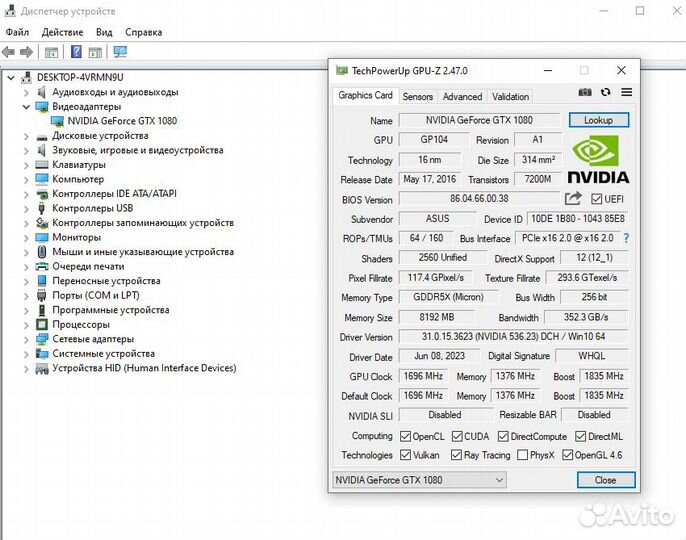
Task: Open the Действие menu
Action: (62, 32)
